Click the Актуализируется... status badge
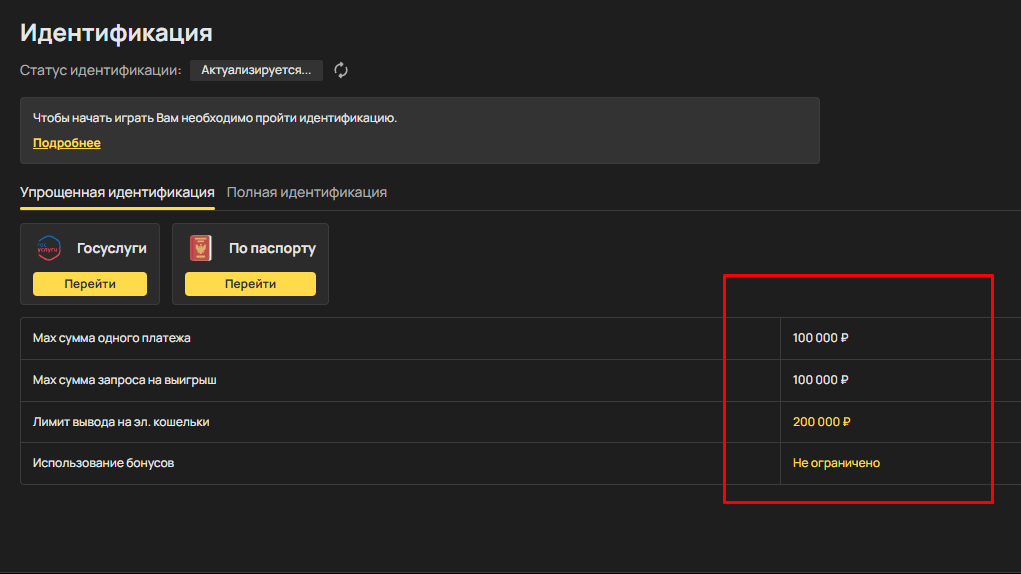 pyautogui.click(x=256, y=70)
